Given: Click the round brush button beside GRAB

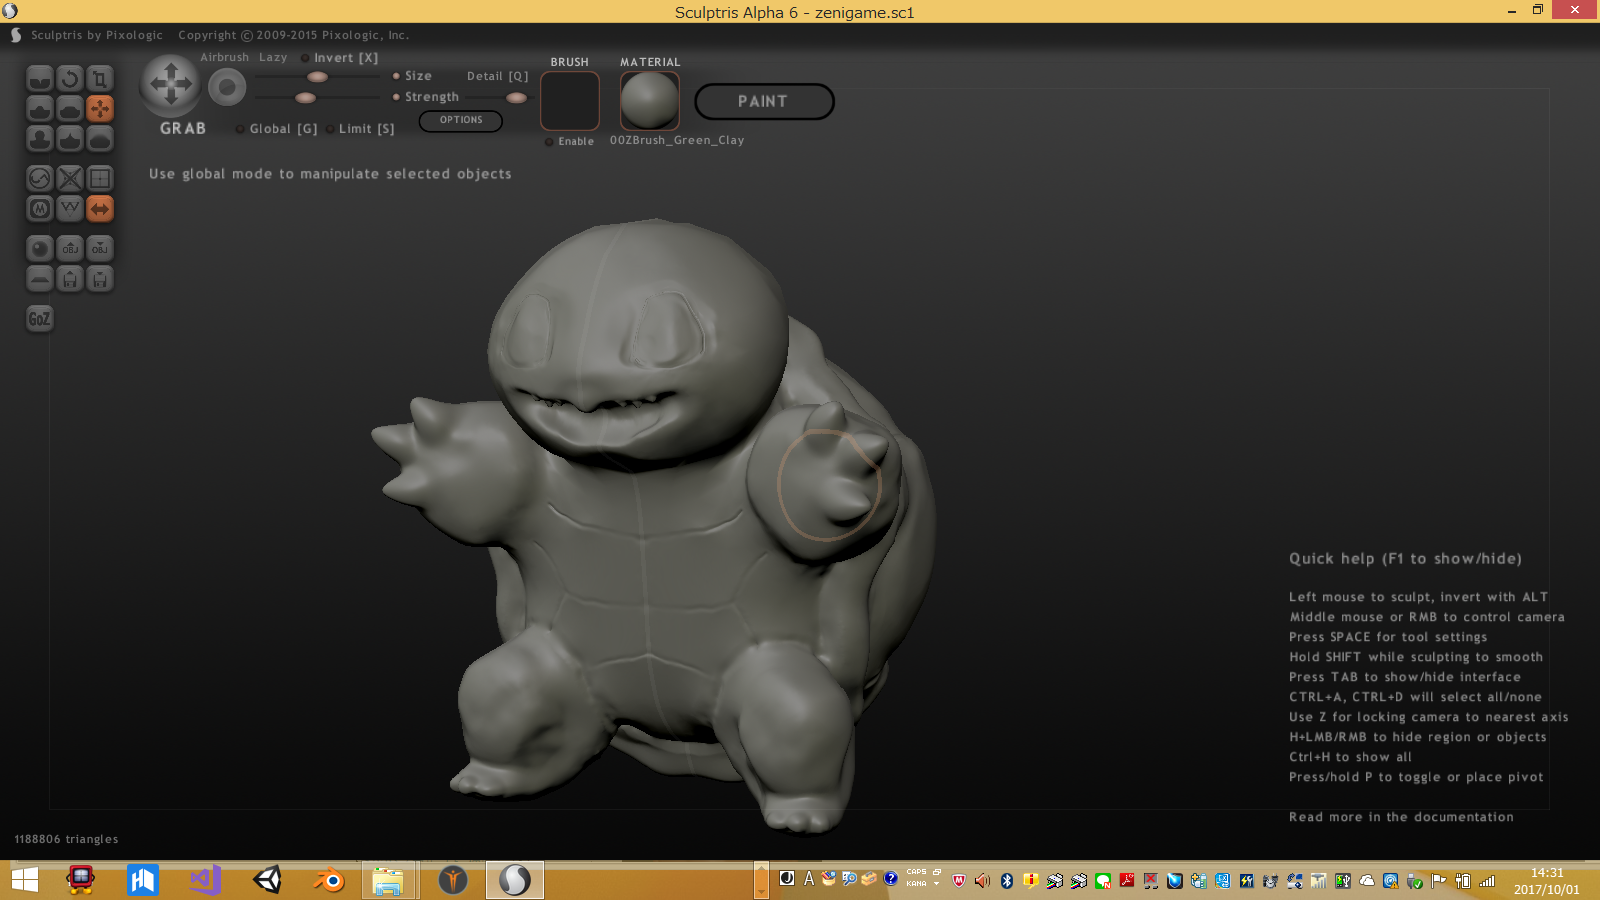Looking at the screenshot, I should point(227,88).
